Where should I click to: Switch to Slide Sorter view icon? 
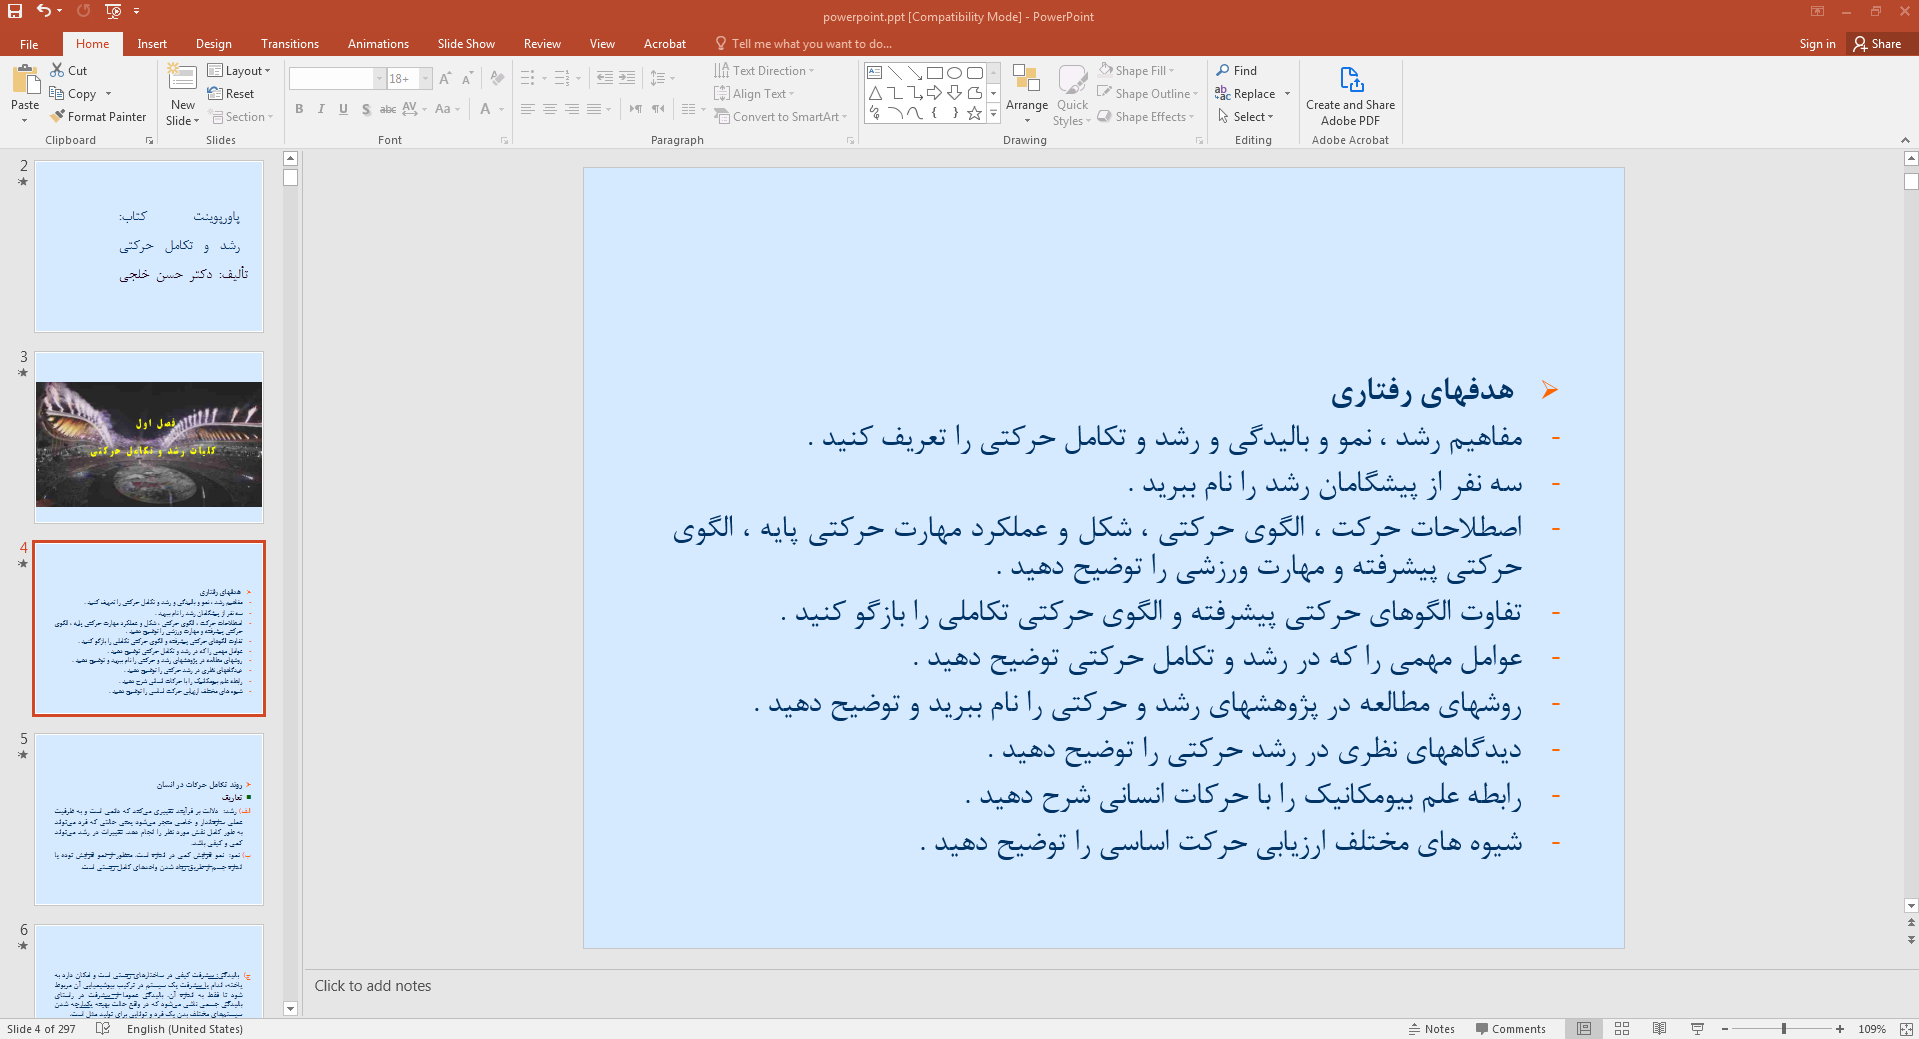[x=1622, y=1029]
